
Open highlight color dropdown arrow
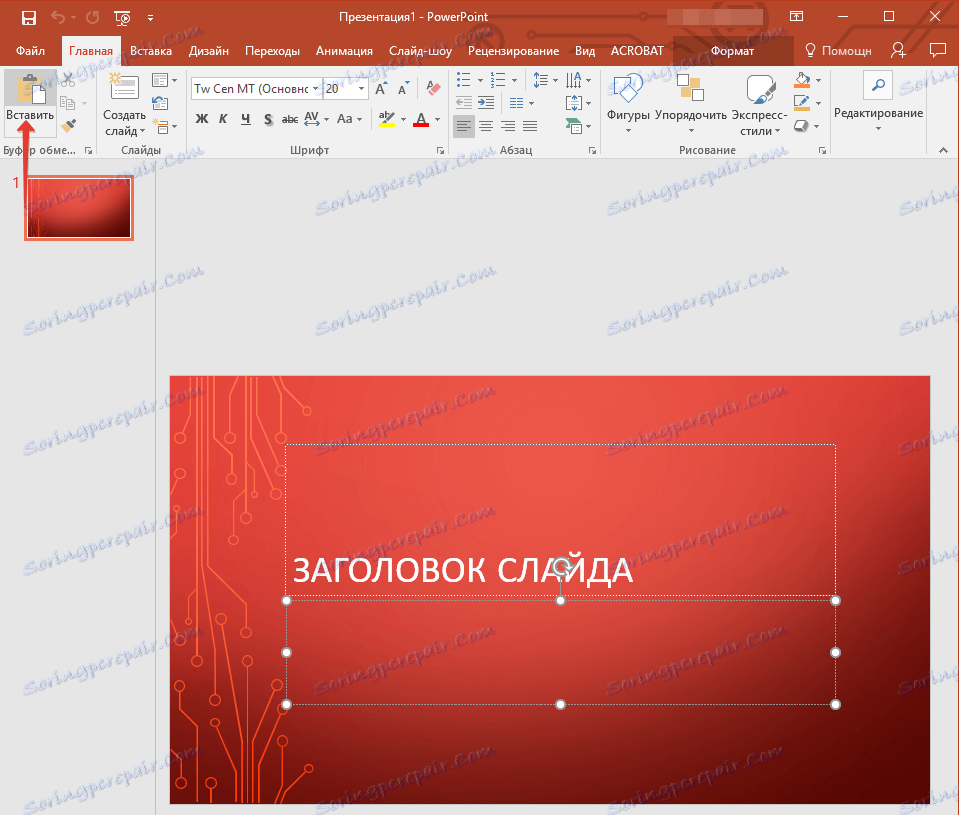click(x=403, y=119)
